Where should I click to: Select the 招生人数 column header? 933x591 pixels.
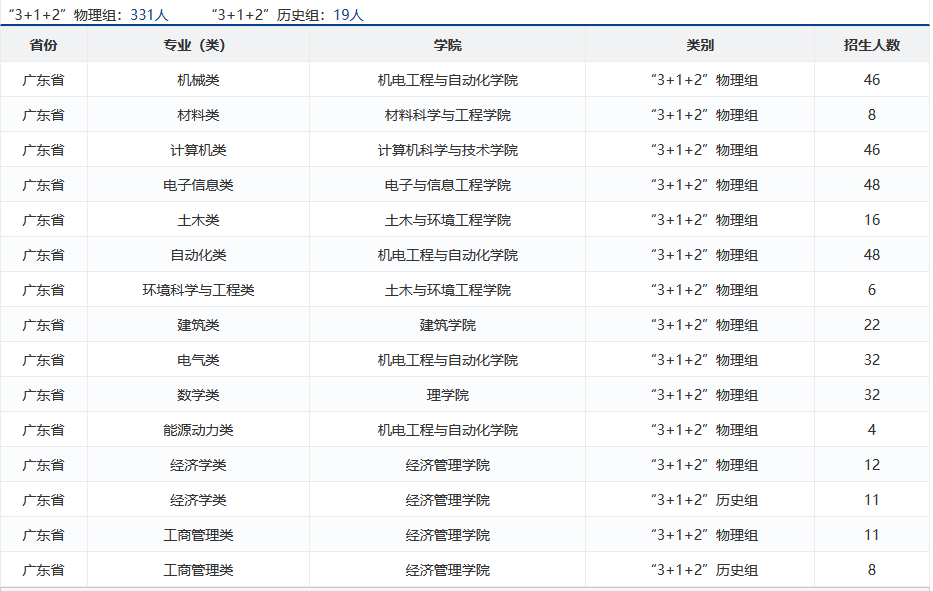[x=872, y=45]
